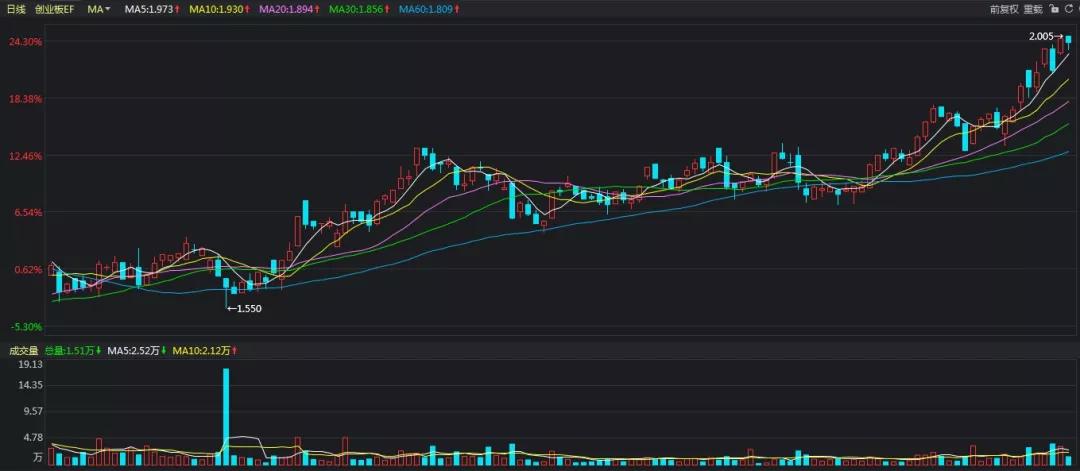Click the 19.13 volume axis label

coord(31,364)
